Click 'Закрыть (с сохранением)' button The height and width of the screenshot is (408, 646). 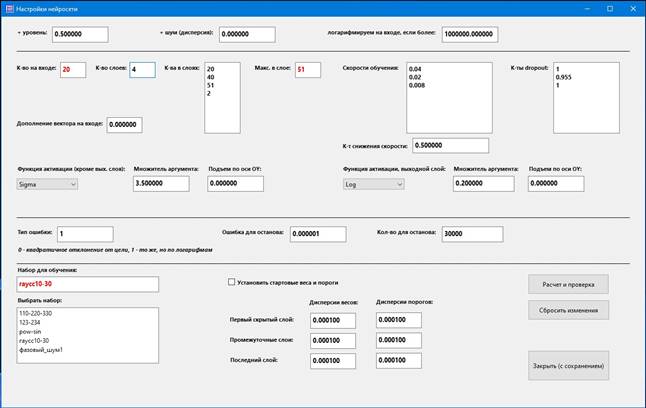tap(568, 366)
